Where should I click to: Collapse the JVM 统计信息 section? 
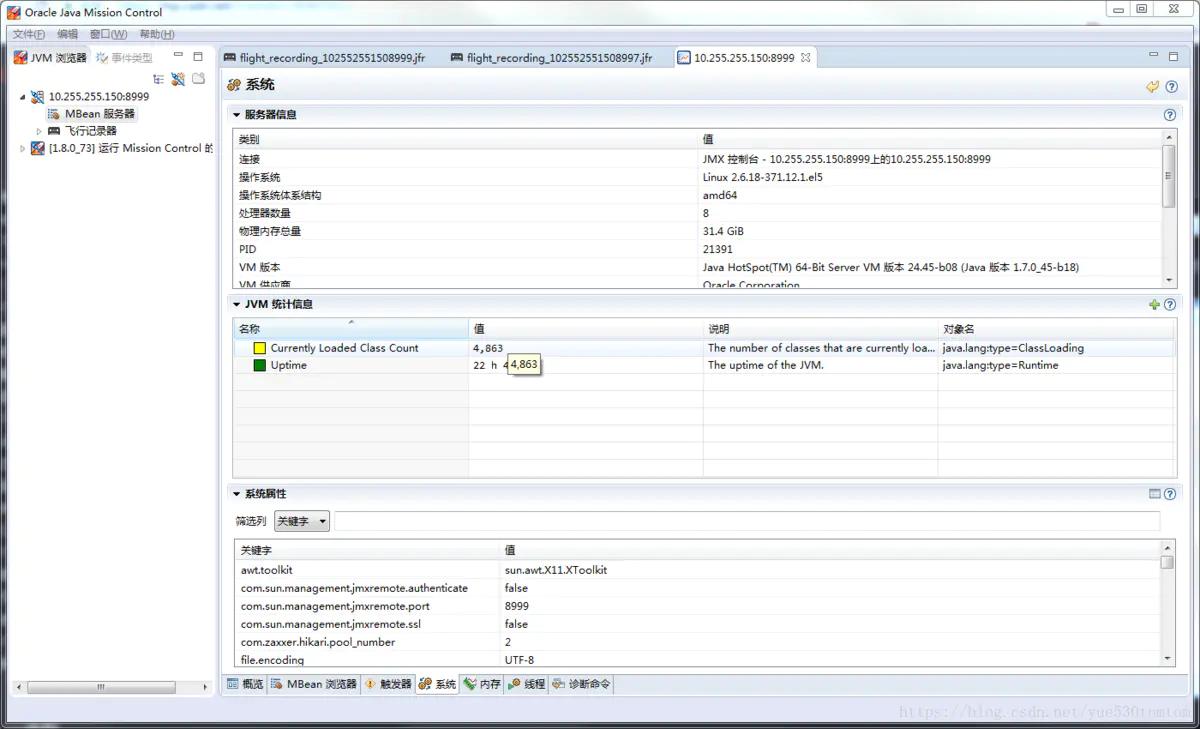[x=237, y=304]
